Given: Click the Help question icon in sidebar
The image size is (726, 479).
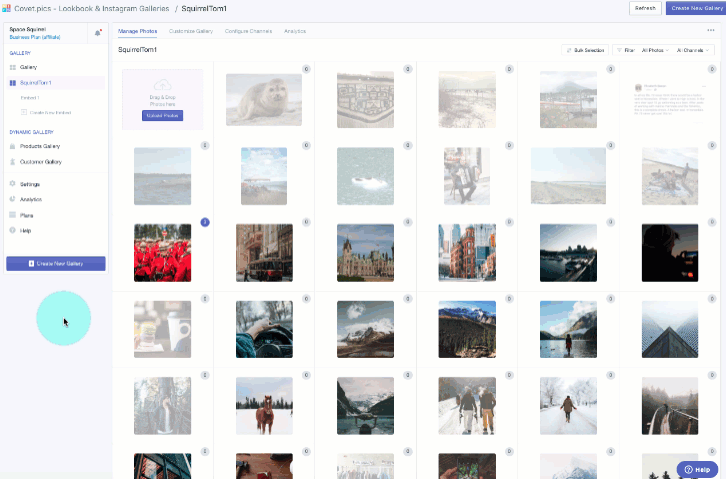Looking at the screenshot, I should point(13,230).
